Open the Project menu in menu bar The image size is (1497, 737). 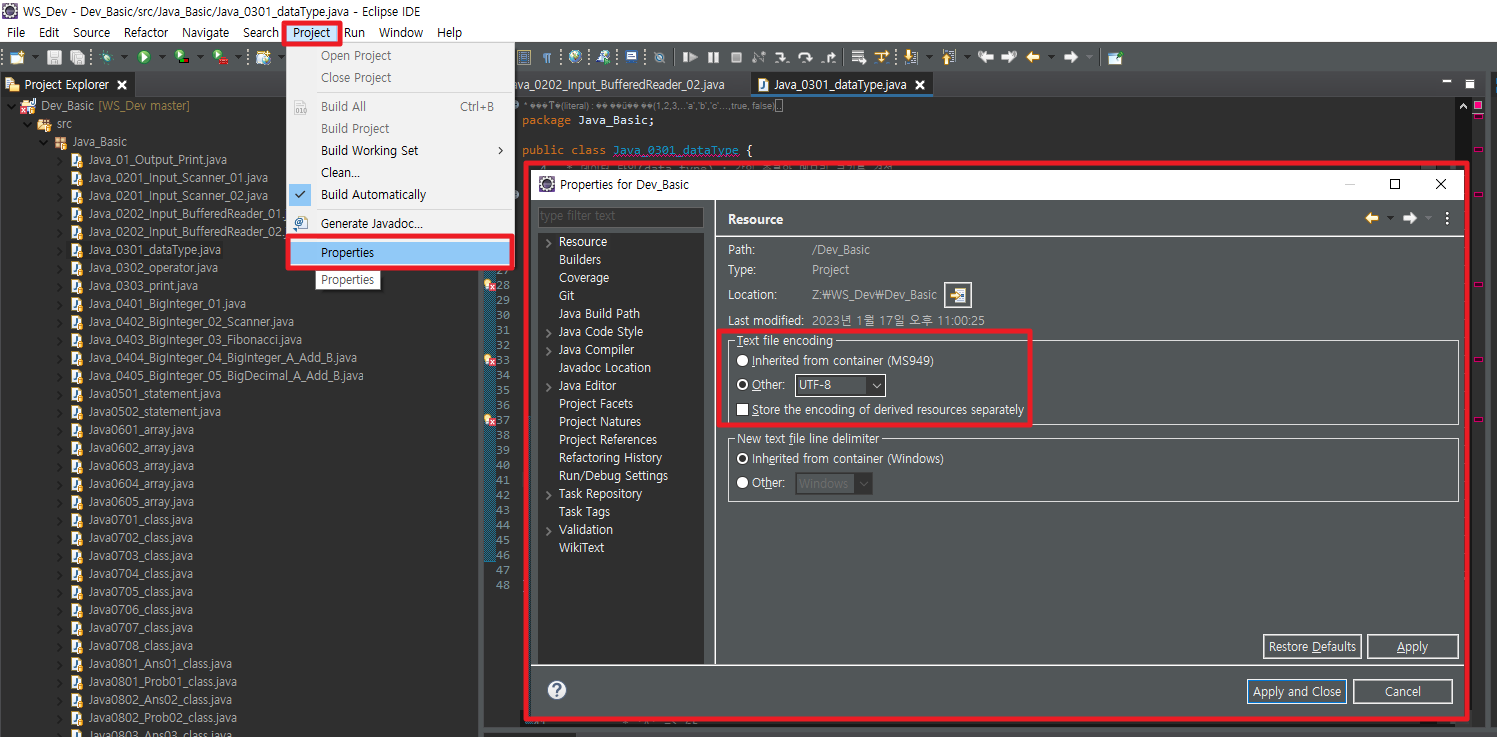coord(312,32)
